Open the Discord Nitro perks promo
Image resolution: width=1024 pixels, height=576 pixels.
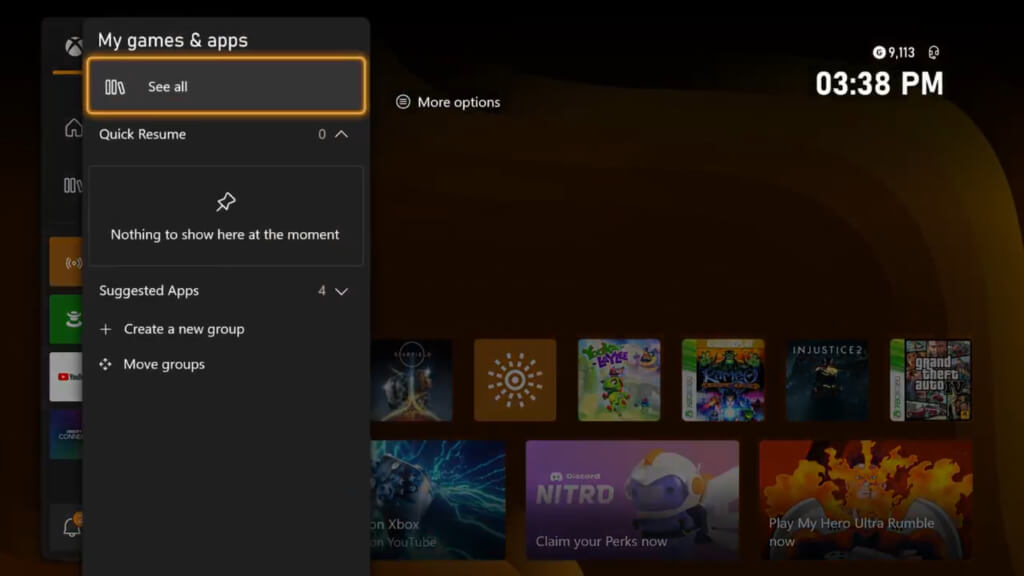pos(632,499)
